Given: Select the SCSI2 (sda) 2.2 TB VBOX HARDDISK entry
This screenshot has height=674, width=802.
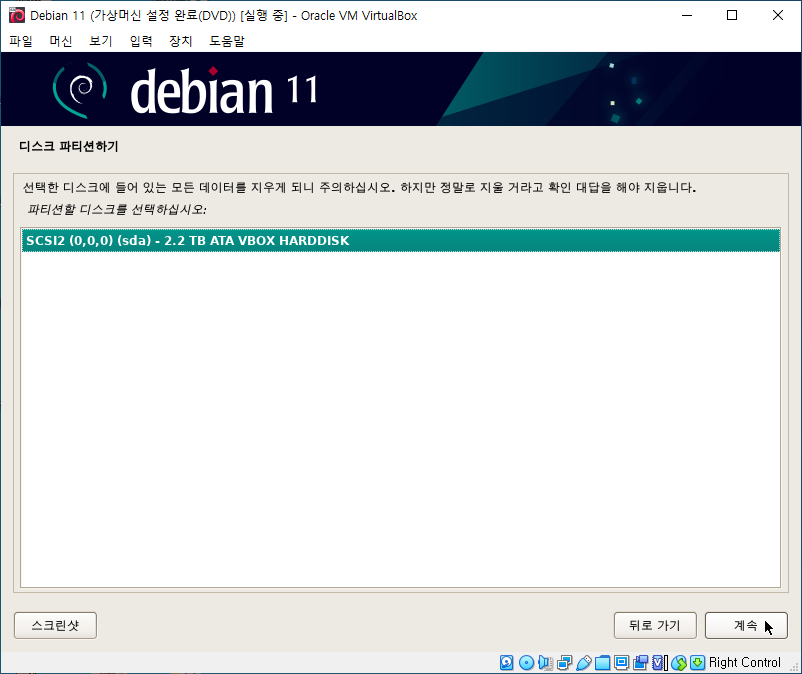Looking at the screenshot, I should pos(400,240).
